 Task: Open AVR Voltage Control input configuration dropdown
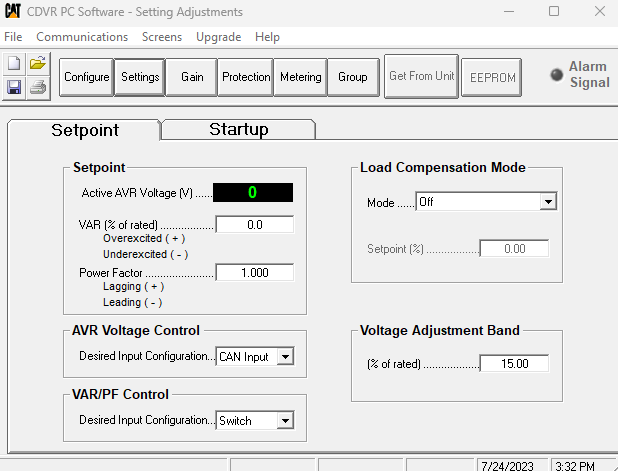[x=285, y=356]
